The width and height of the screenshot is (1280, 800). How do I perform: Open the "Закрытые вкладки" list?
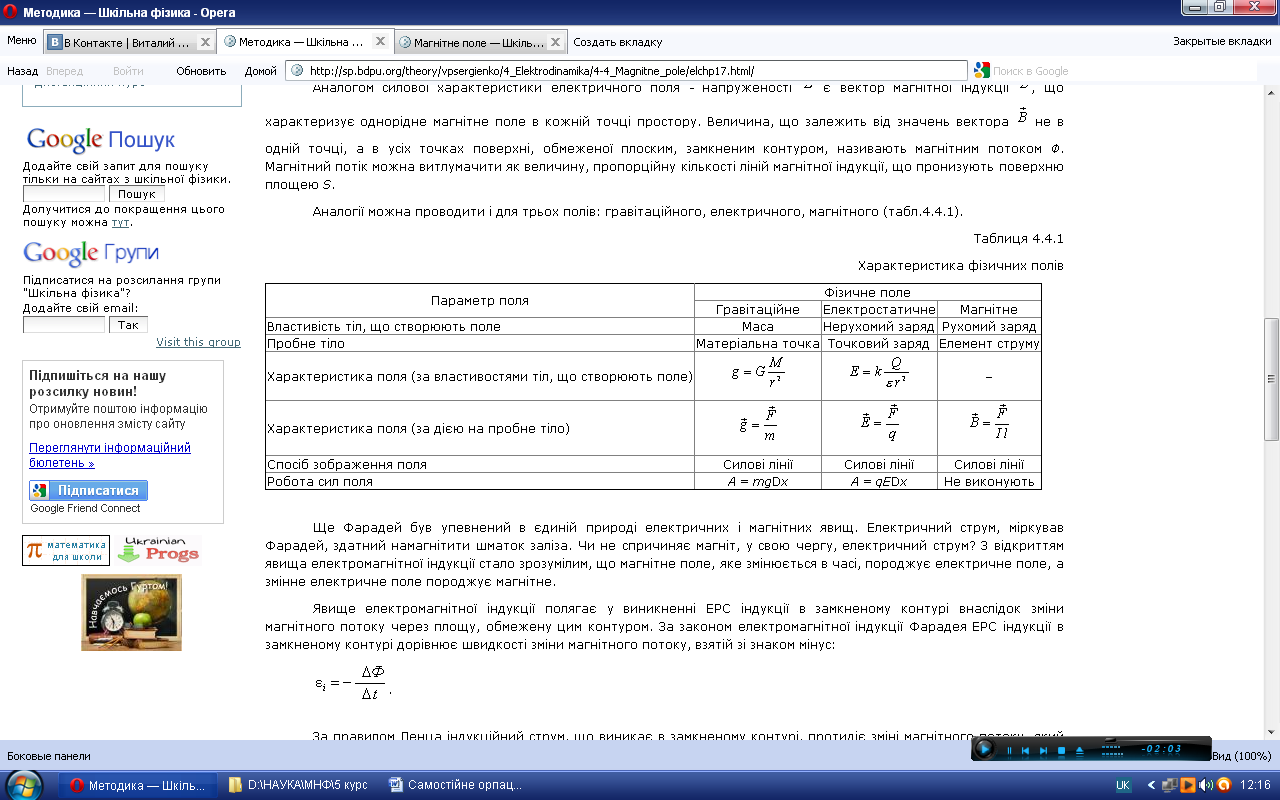tap(1222, 42)
